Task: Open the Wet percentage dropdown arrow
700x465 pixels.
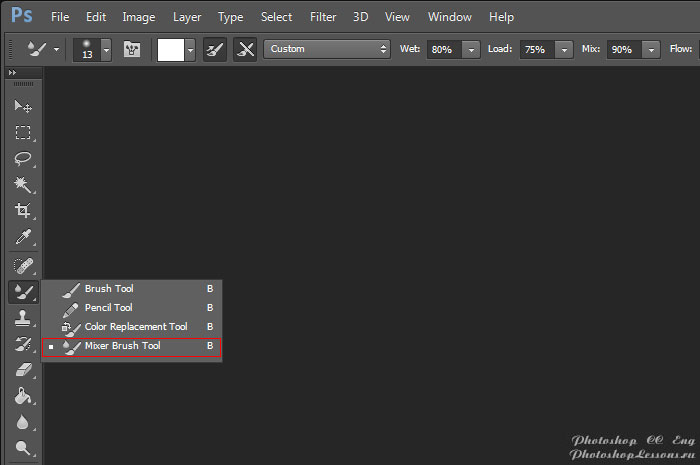Action: pos(471,50)
